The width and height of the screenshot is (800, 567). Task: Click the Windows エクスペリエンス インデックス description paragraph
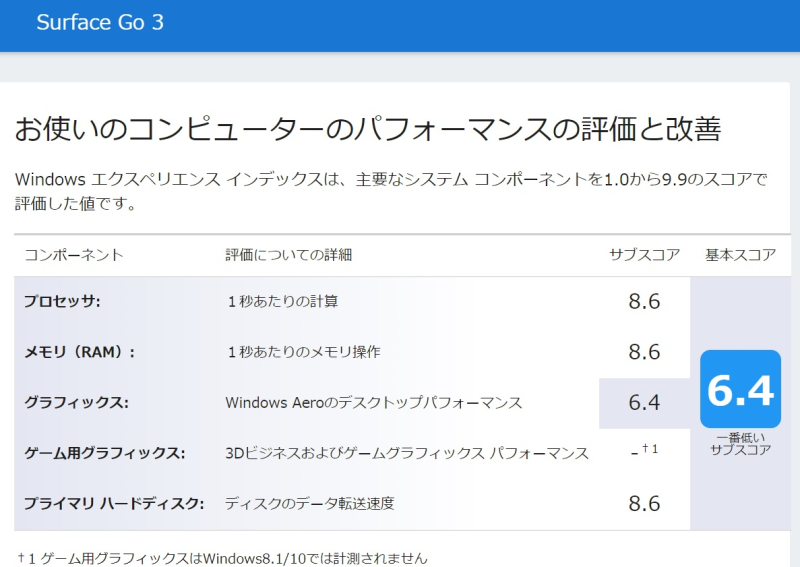tap(391, 191)
